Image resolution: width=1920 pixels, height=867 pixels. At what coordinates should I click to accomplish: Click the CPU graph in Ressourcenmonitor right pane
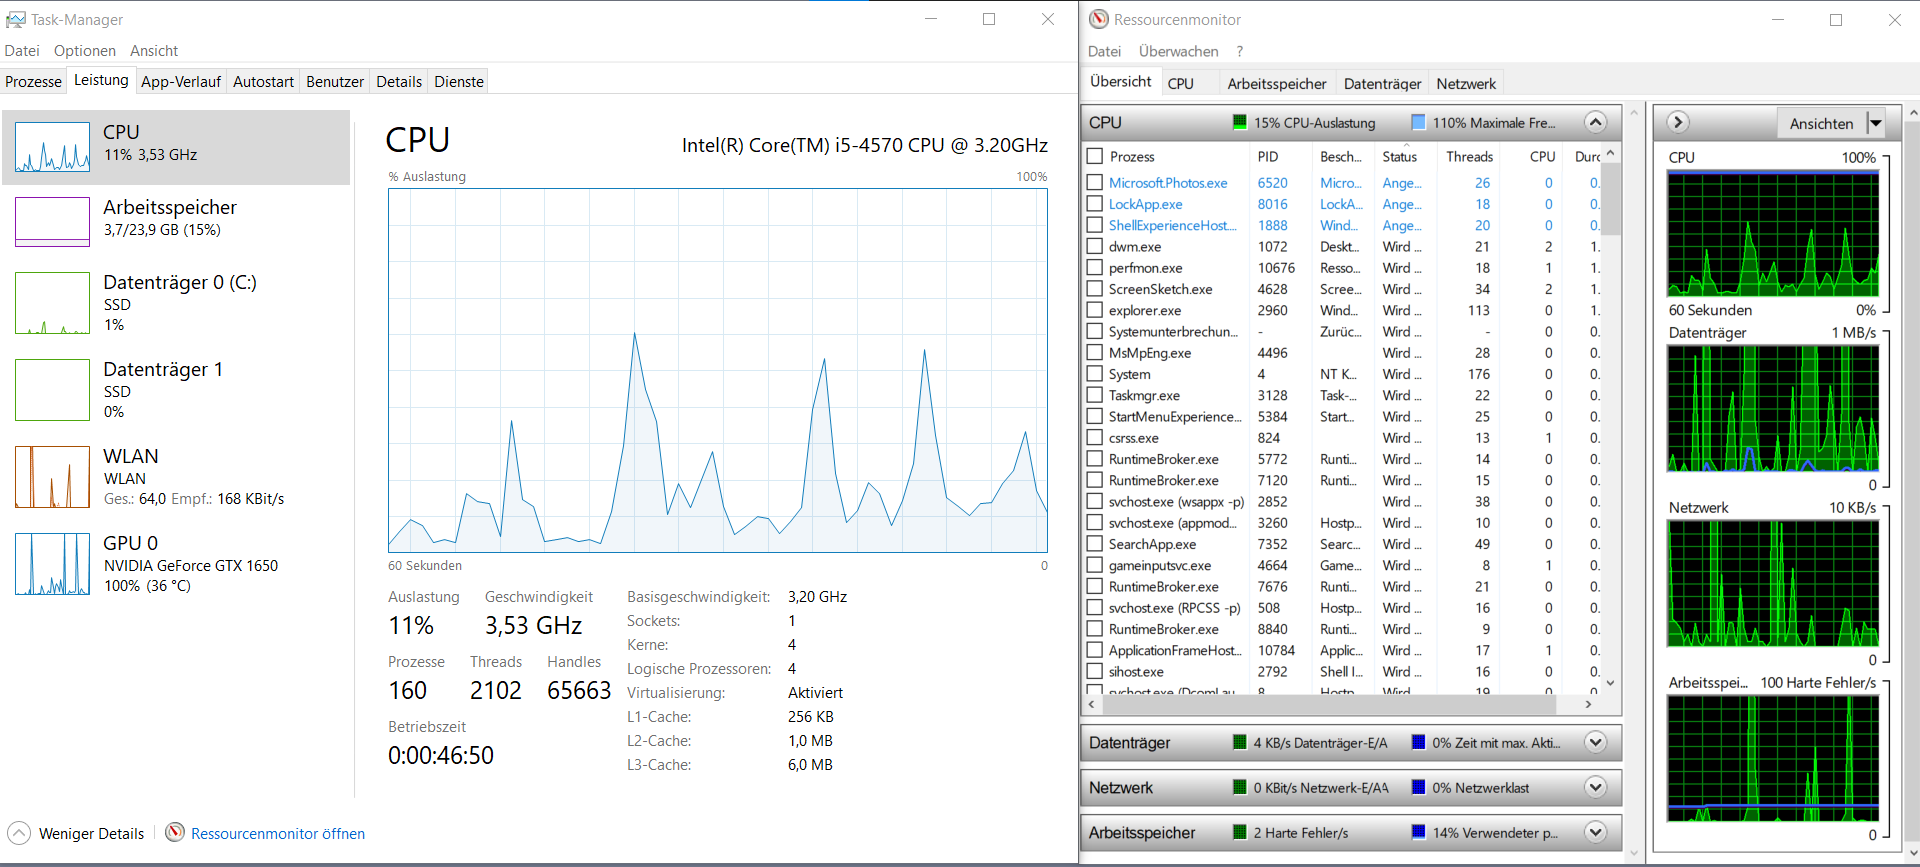coord(1773,233)
